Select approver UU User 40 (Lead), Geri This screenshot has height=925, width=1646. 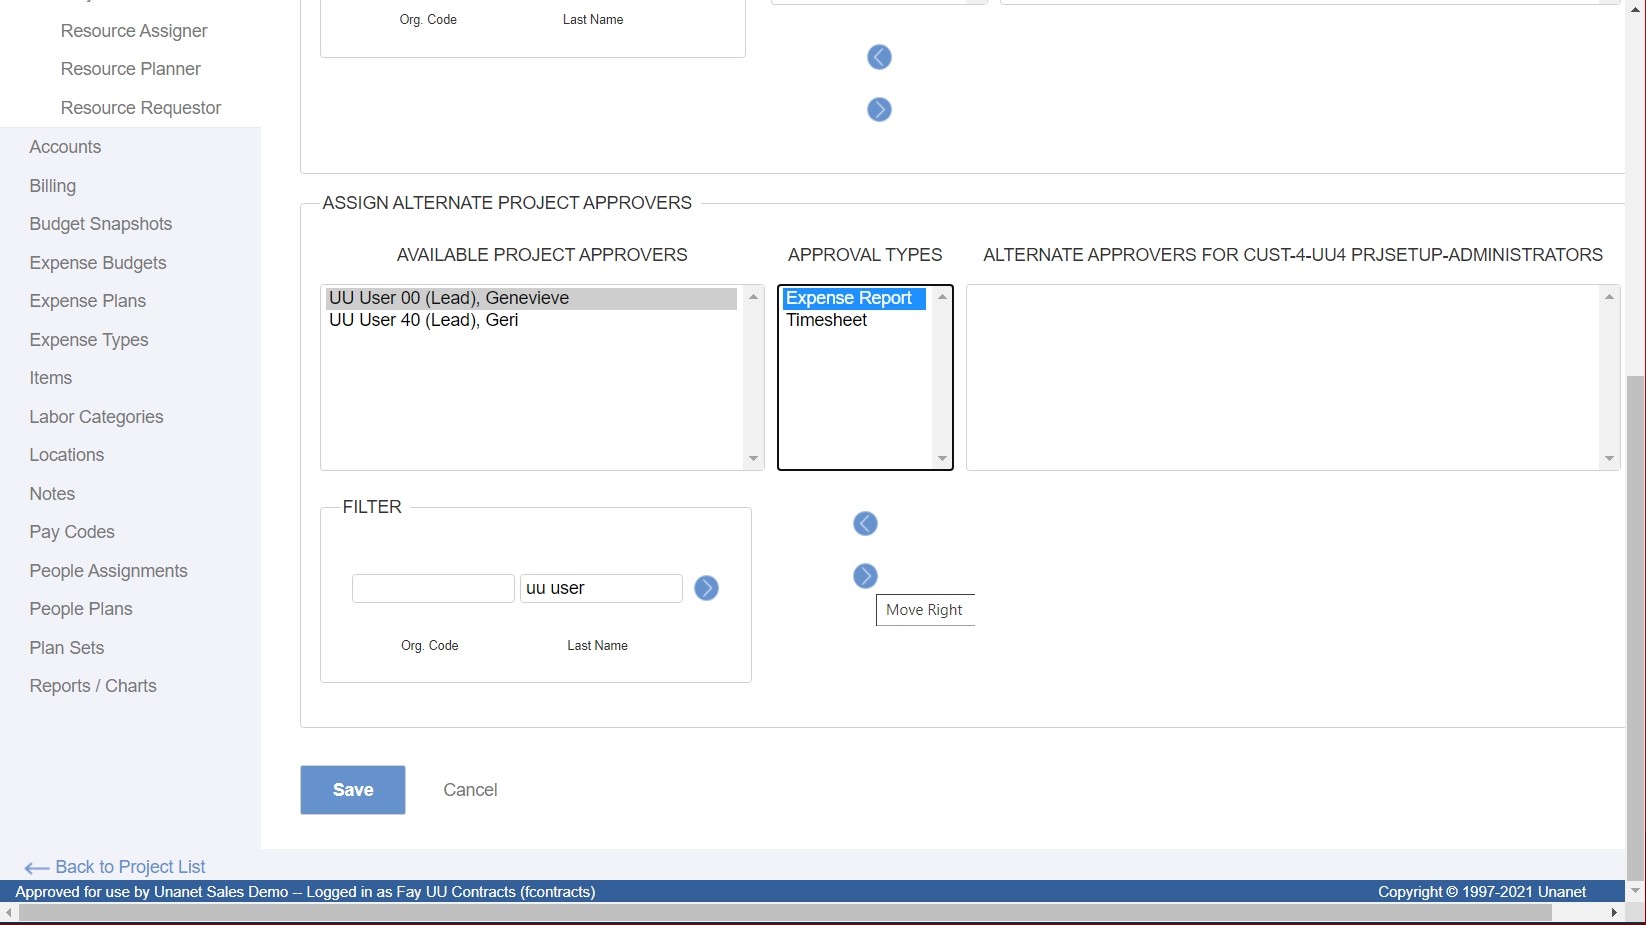coord(424,320)
